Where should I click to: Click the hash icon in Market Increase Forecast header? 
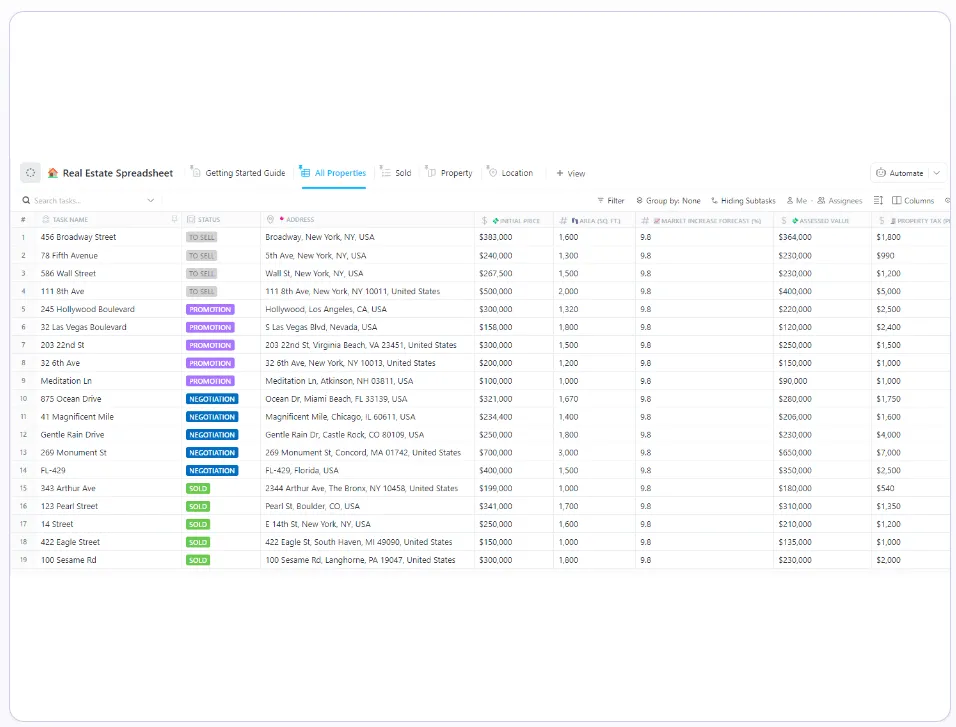coord(644,221)
